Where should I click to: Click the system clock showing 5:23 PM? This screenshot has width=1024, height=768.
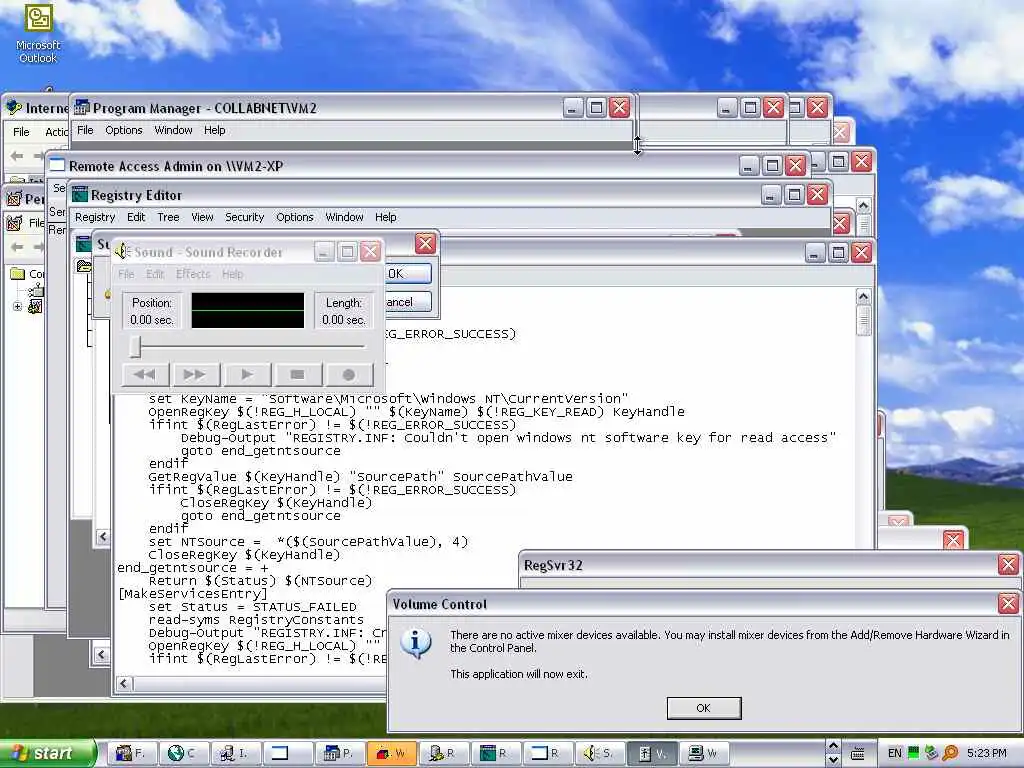tap(986, 753)
